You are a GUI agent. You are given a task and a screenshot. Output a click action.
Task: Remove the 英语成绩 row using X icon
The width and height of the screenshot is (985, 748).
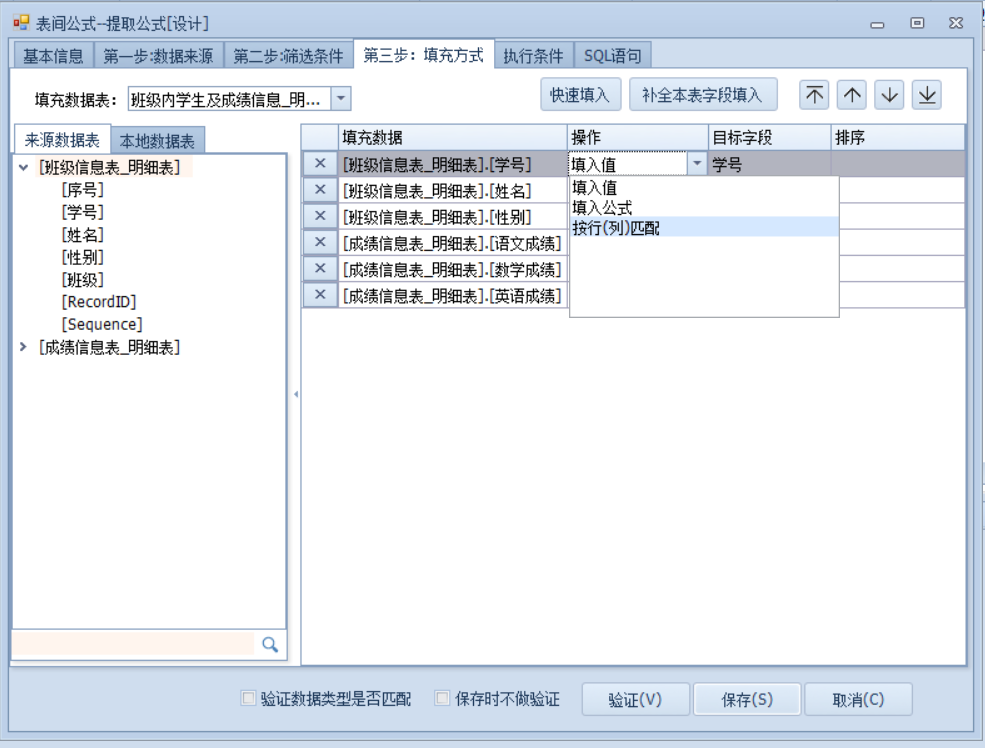(320, 294)
